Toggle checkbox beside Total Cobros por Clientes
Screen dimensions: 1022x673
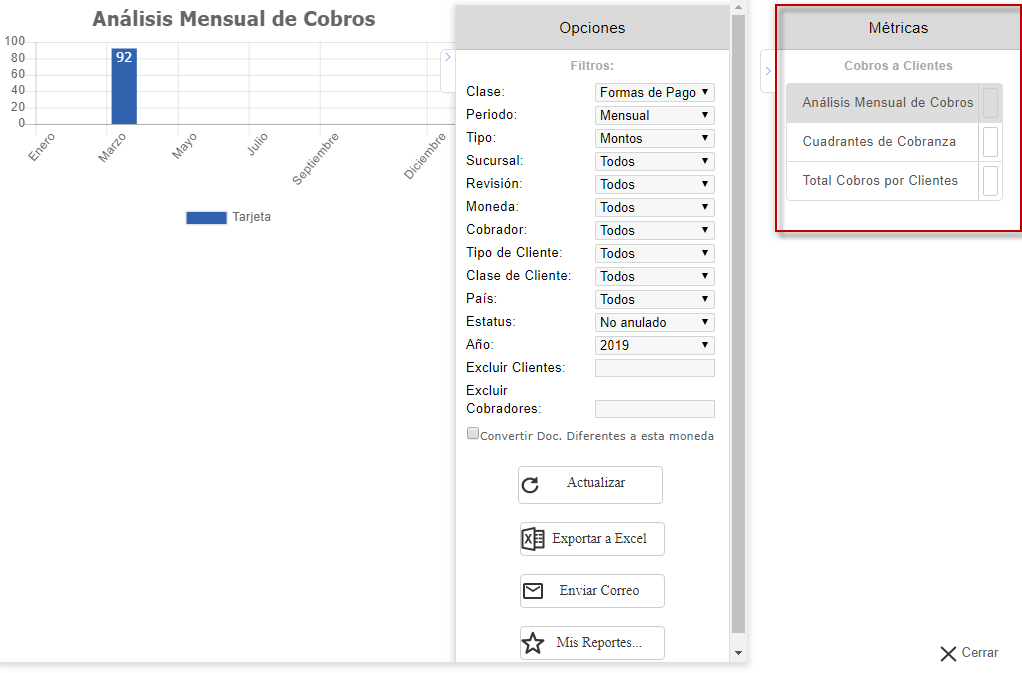(x=990, y=181)
